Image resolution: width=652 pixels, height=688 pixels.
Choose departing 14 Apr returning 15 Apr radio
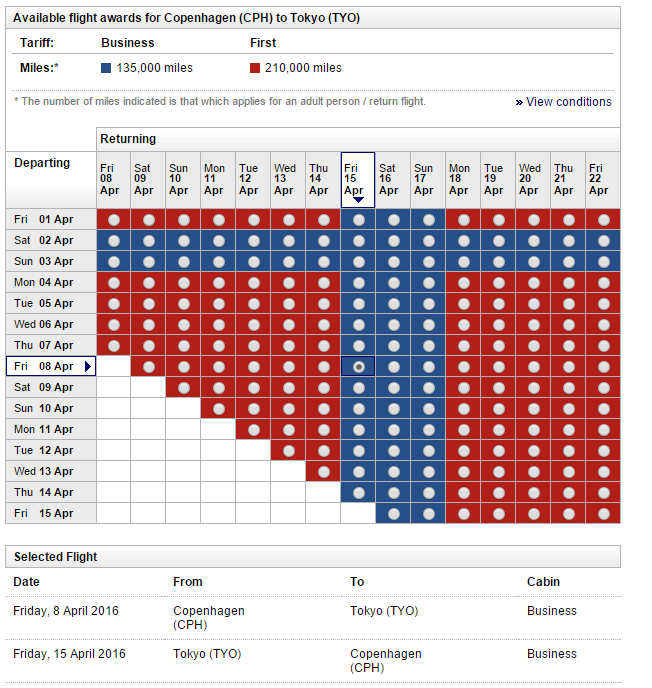coord(358,492)
